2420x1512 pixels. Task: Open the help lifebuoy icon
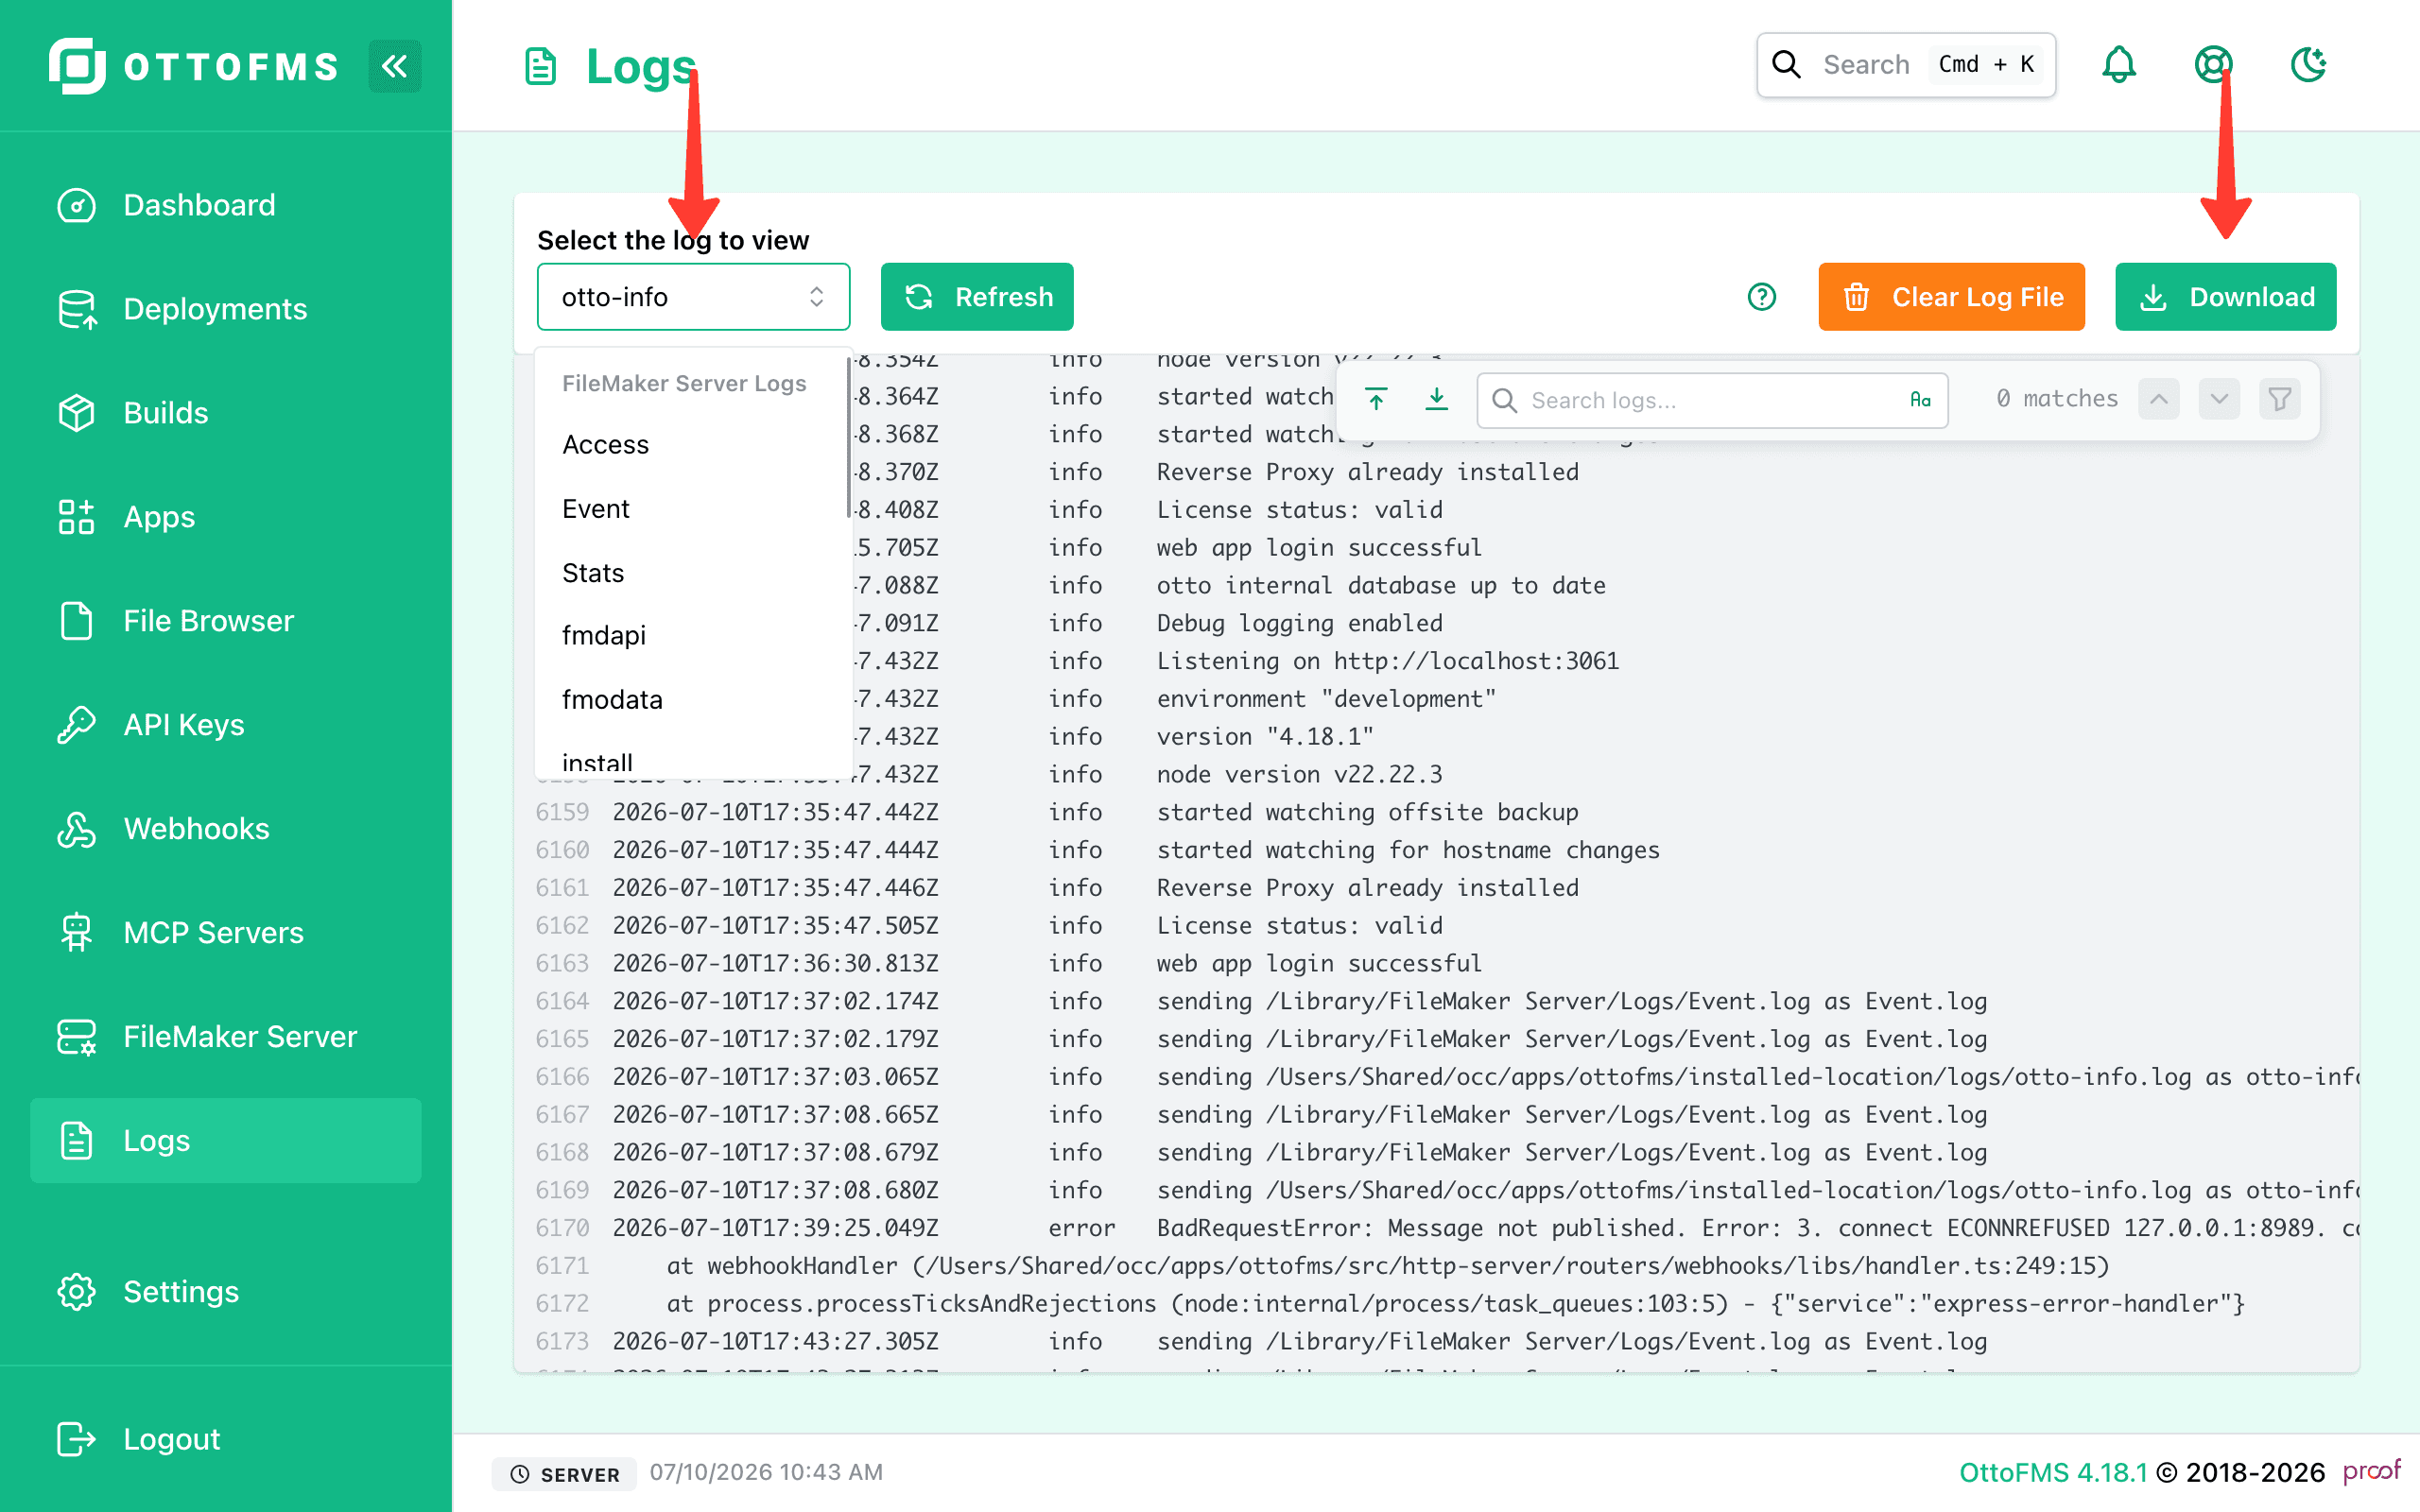pyautogui.click(x=2213, y=65)
